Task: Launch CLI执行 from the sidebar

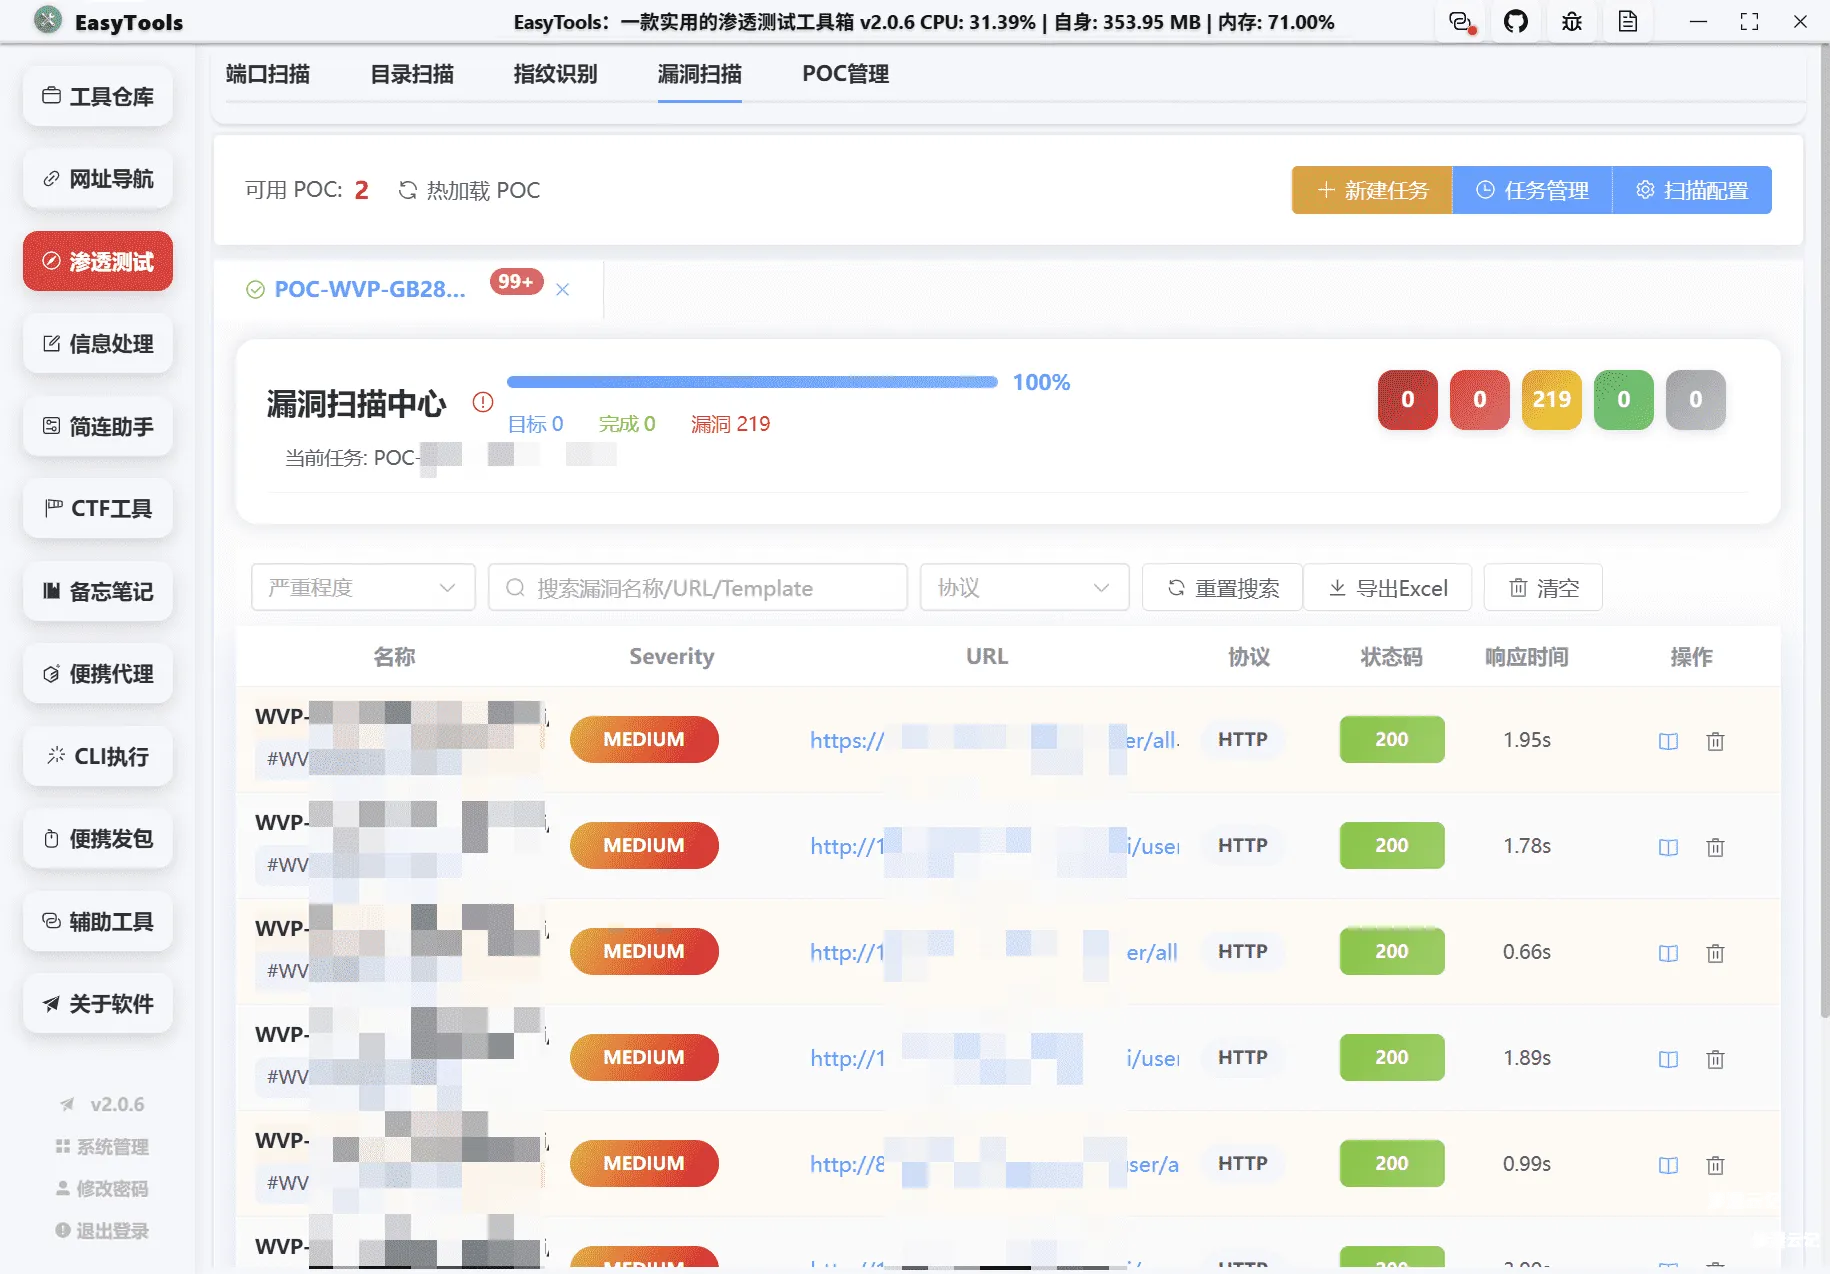Action: click(x=97, y=757)
